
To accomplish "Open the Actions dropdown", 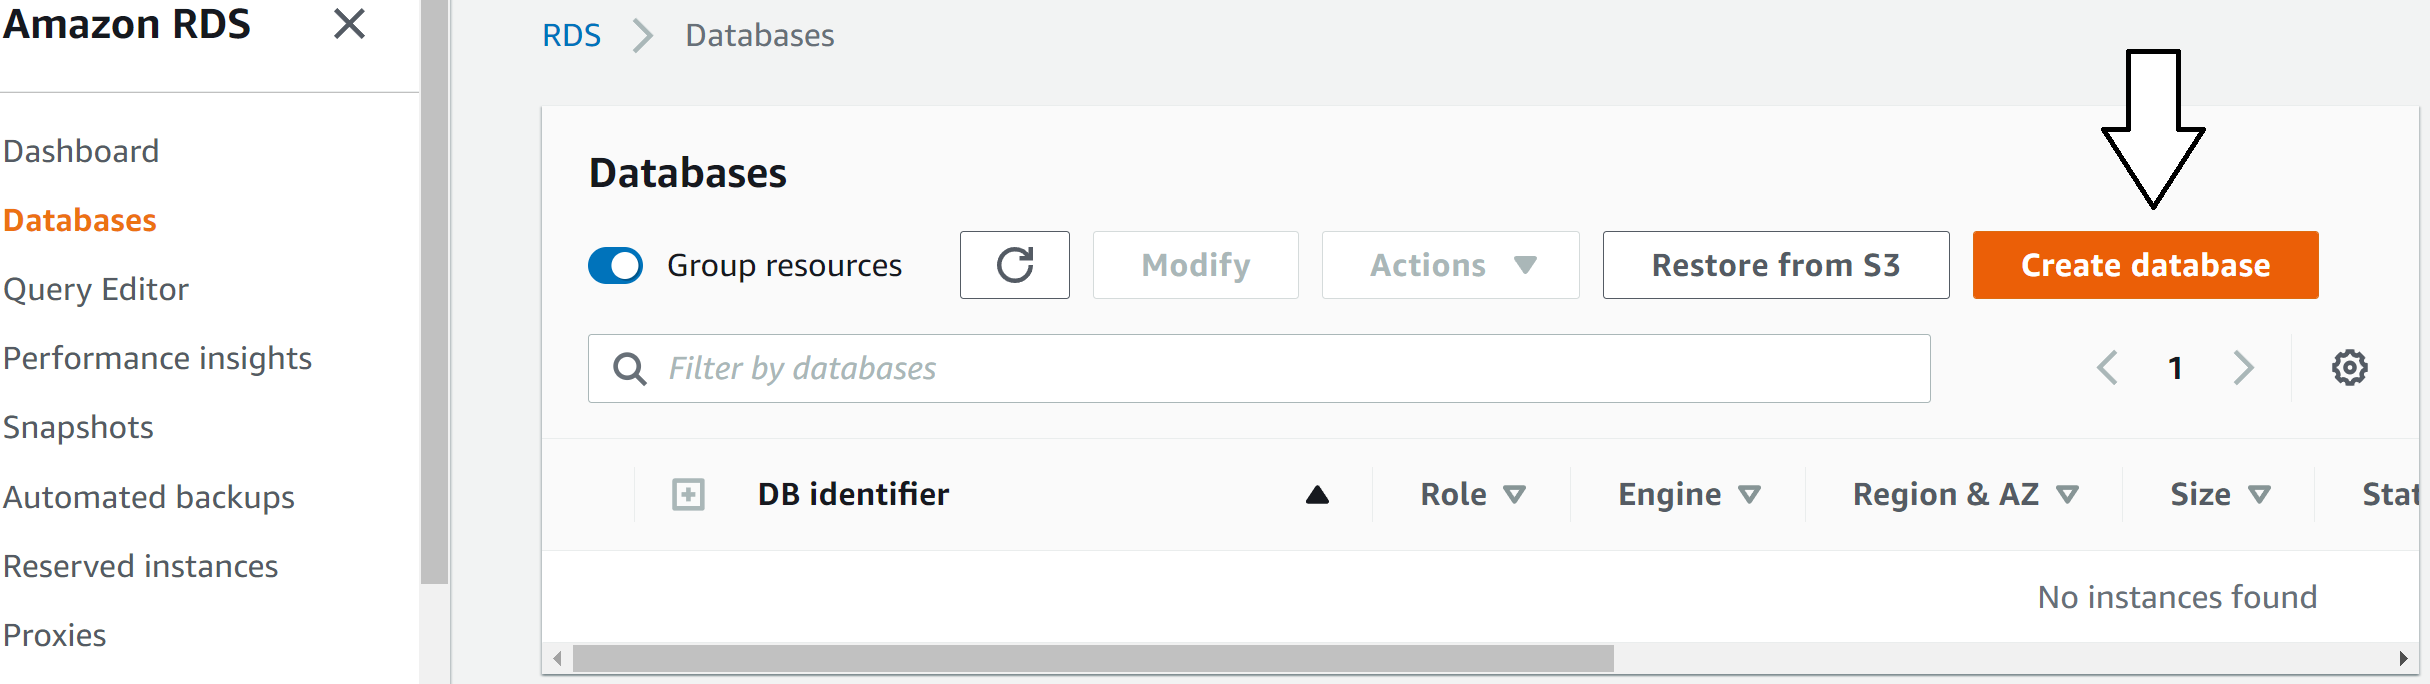I will point(1450,265).
